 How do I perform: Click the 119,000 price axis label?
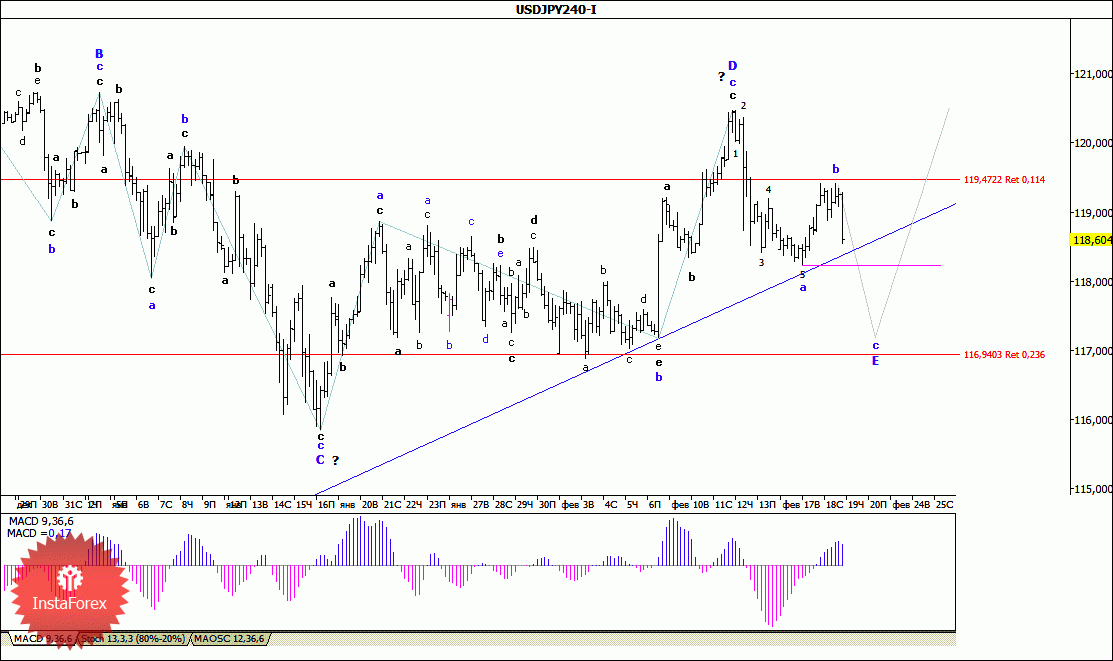click(x=1092, y=212)
